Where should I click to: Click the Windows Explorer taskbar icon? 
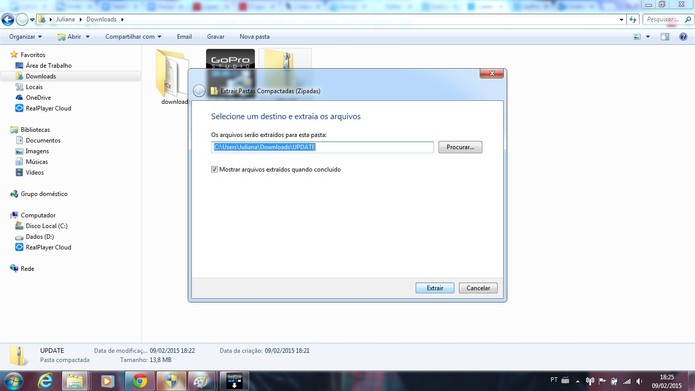click(x=75, y=381)
